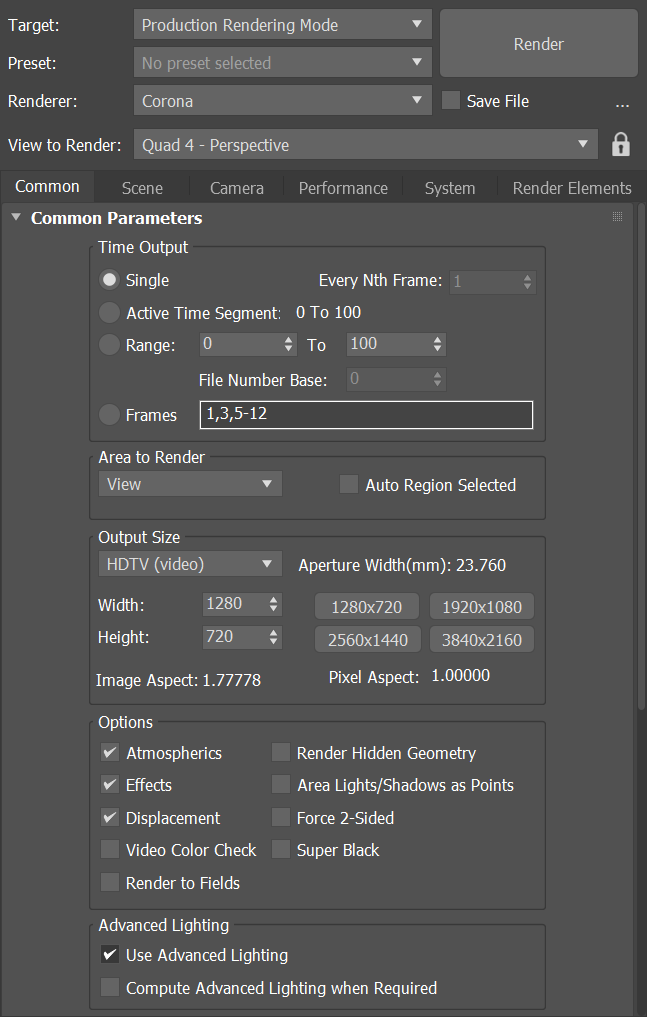Click the rollout grip icon of Common Parameters
Viewport: 647px width, 1017px height.
617,217
